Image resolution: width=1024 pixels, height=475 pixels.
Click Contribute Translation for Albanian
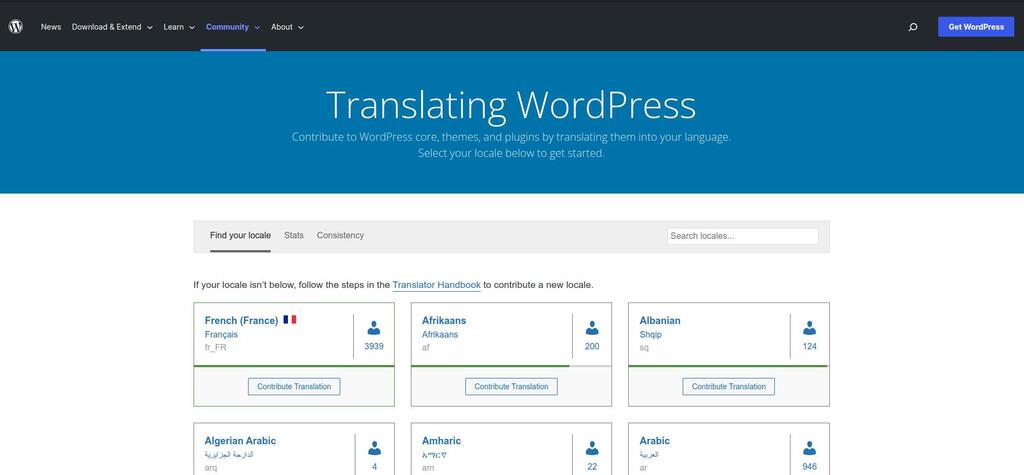pyautogui.click(x=729, y=386)
